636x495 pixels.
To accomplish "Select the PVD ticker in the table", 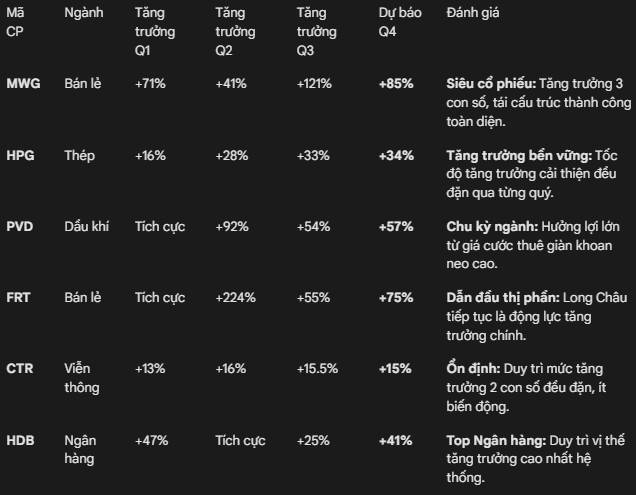I will (19, 227).
